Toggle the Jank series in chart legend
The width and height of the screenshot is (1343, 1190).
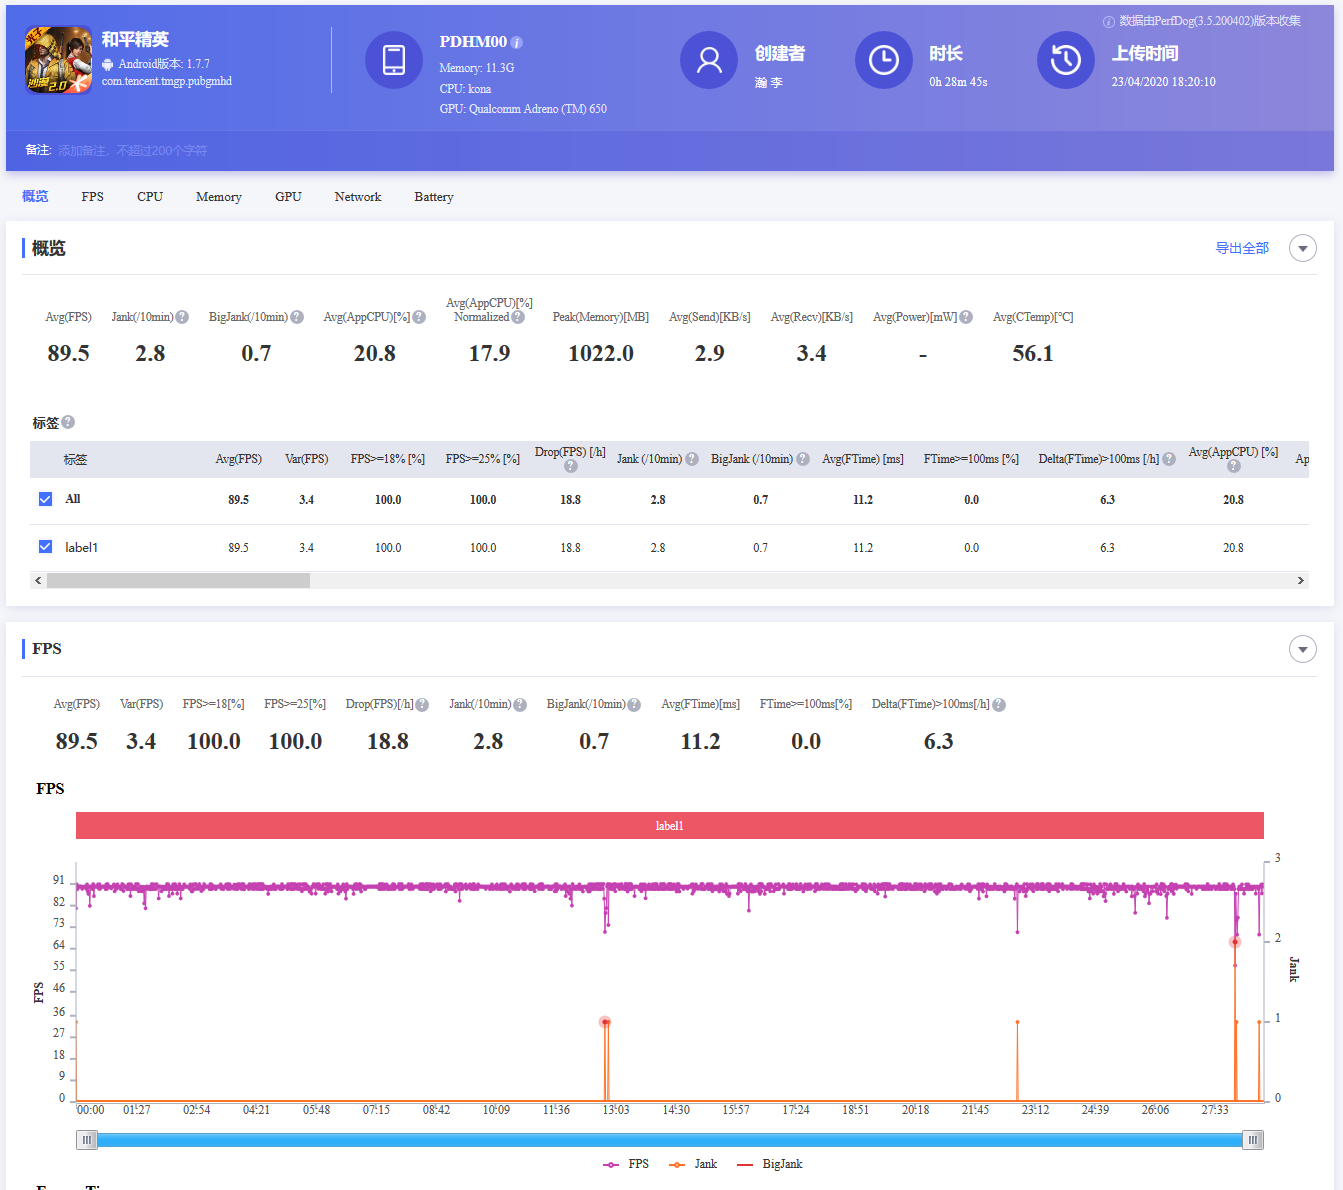point(694,1164)
